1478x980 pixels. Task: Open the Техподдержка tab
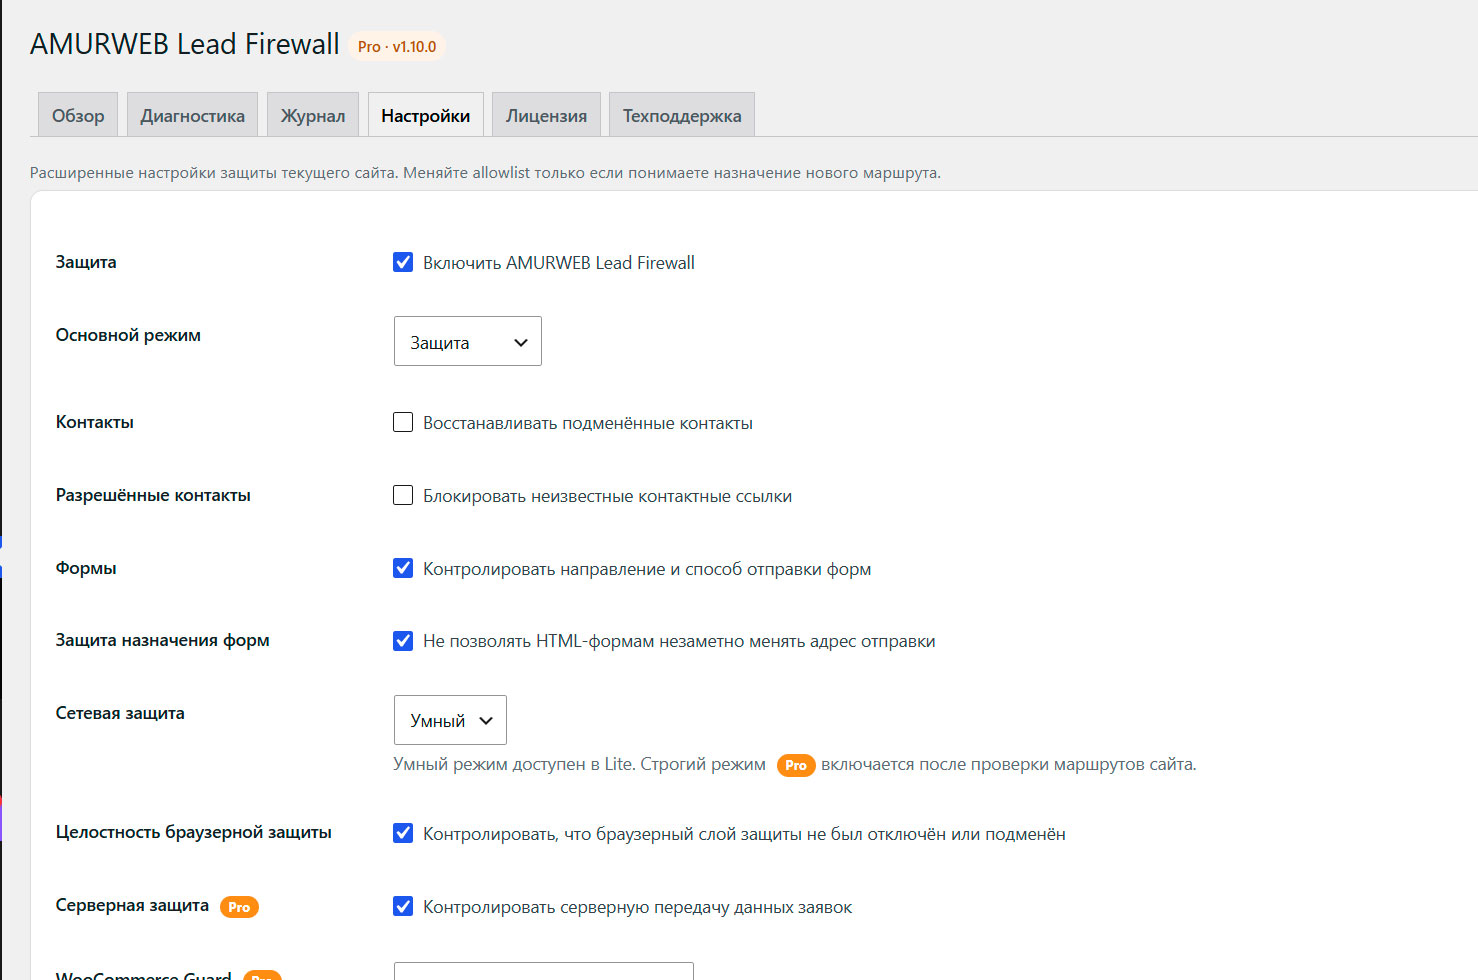click(x=682, y=115)
